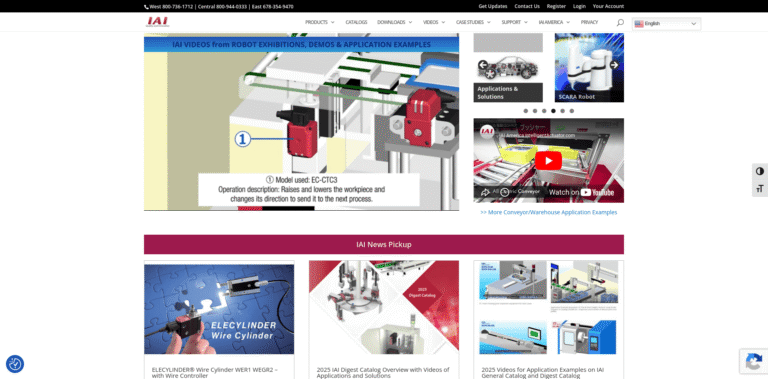Open the English language dropdown
The width and height of the screenshot is (768, 379).
pos(666,24)
